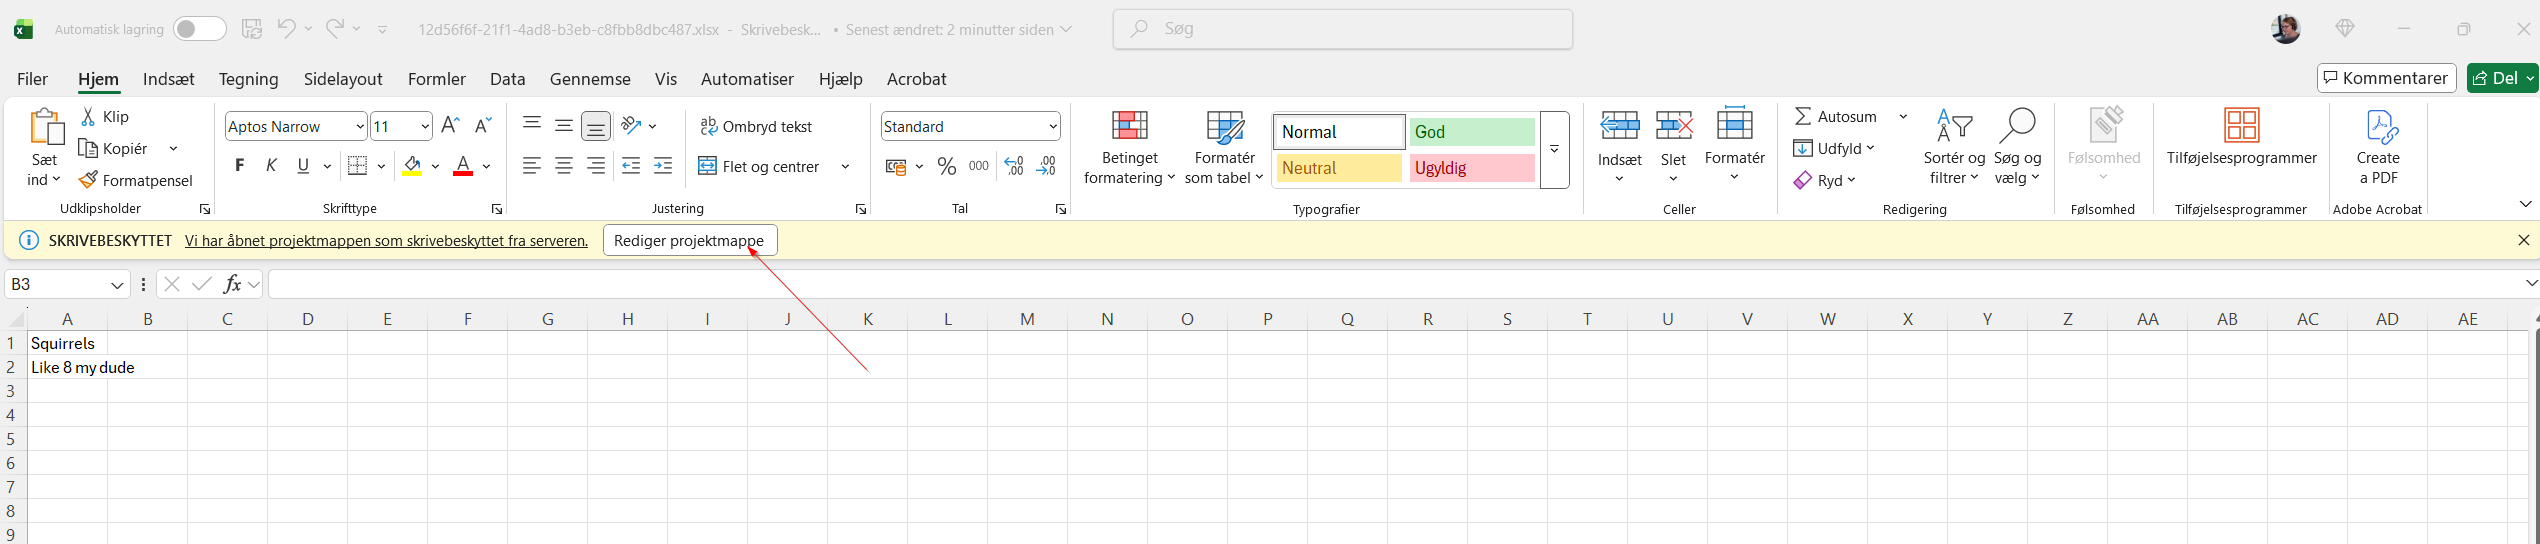The image size is (2540, 544).
Task: Click the decrease decimal icon
Action: (1046, 166)
